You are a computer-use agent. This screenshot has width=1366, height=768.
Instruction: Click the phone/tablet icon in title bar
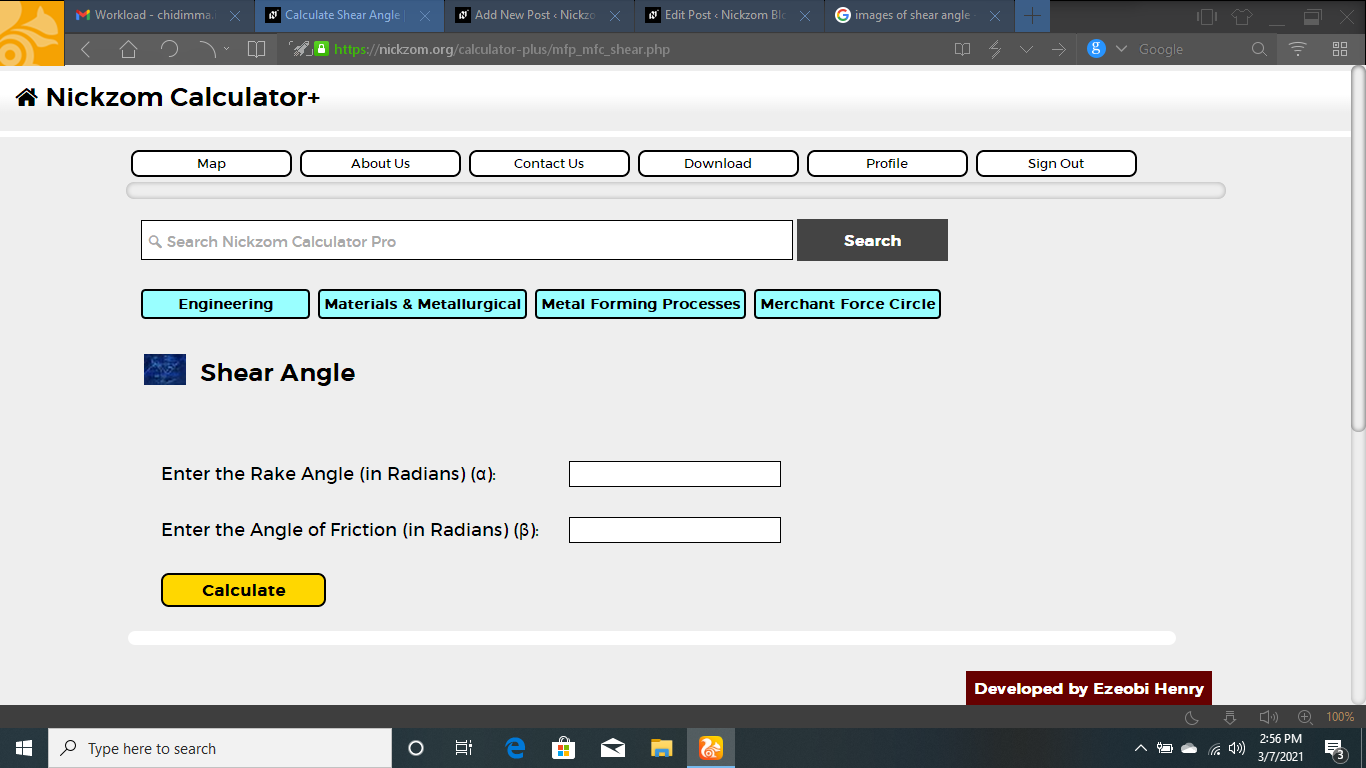click(x=1207, y=16)
